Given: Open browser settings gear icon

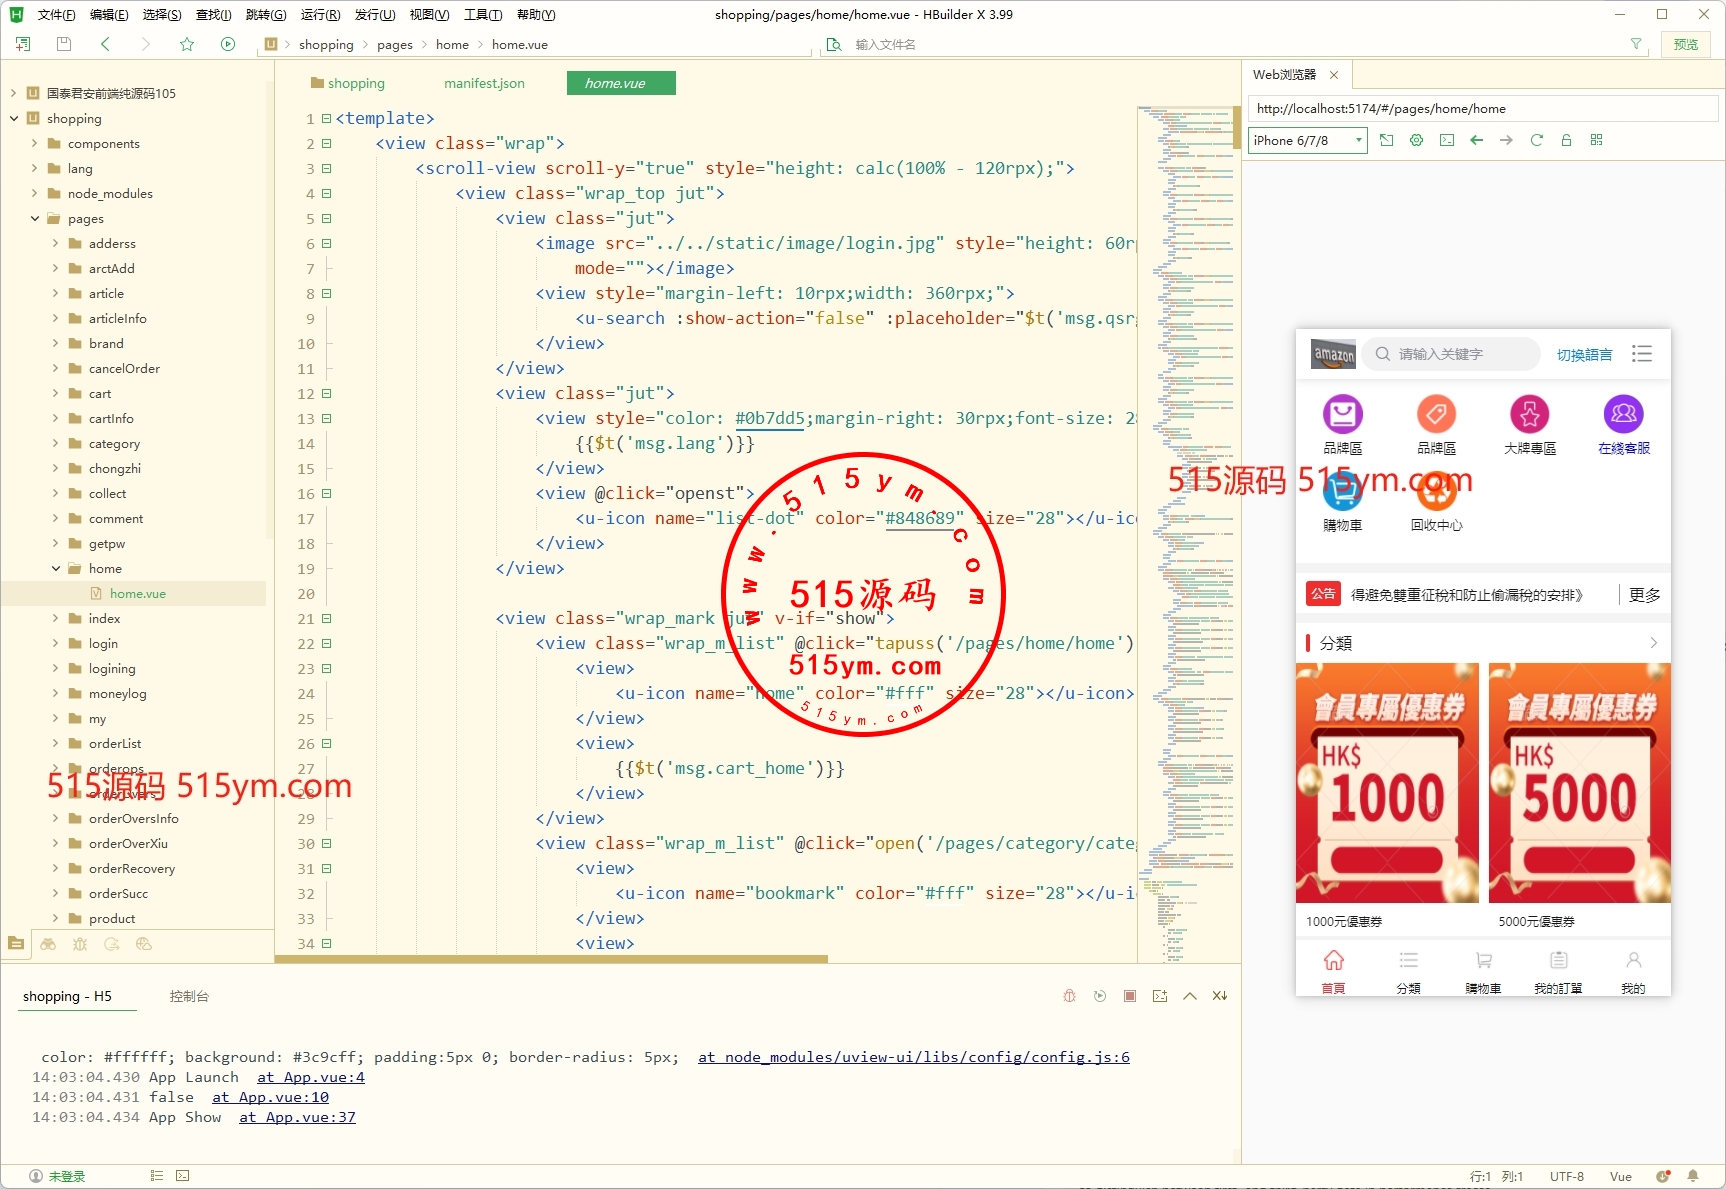Looking at the screenshot, I should 1416,140.
